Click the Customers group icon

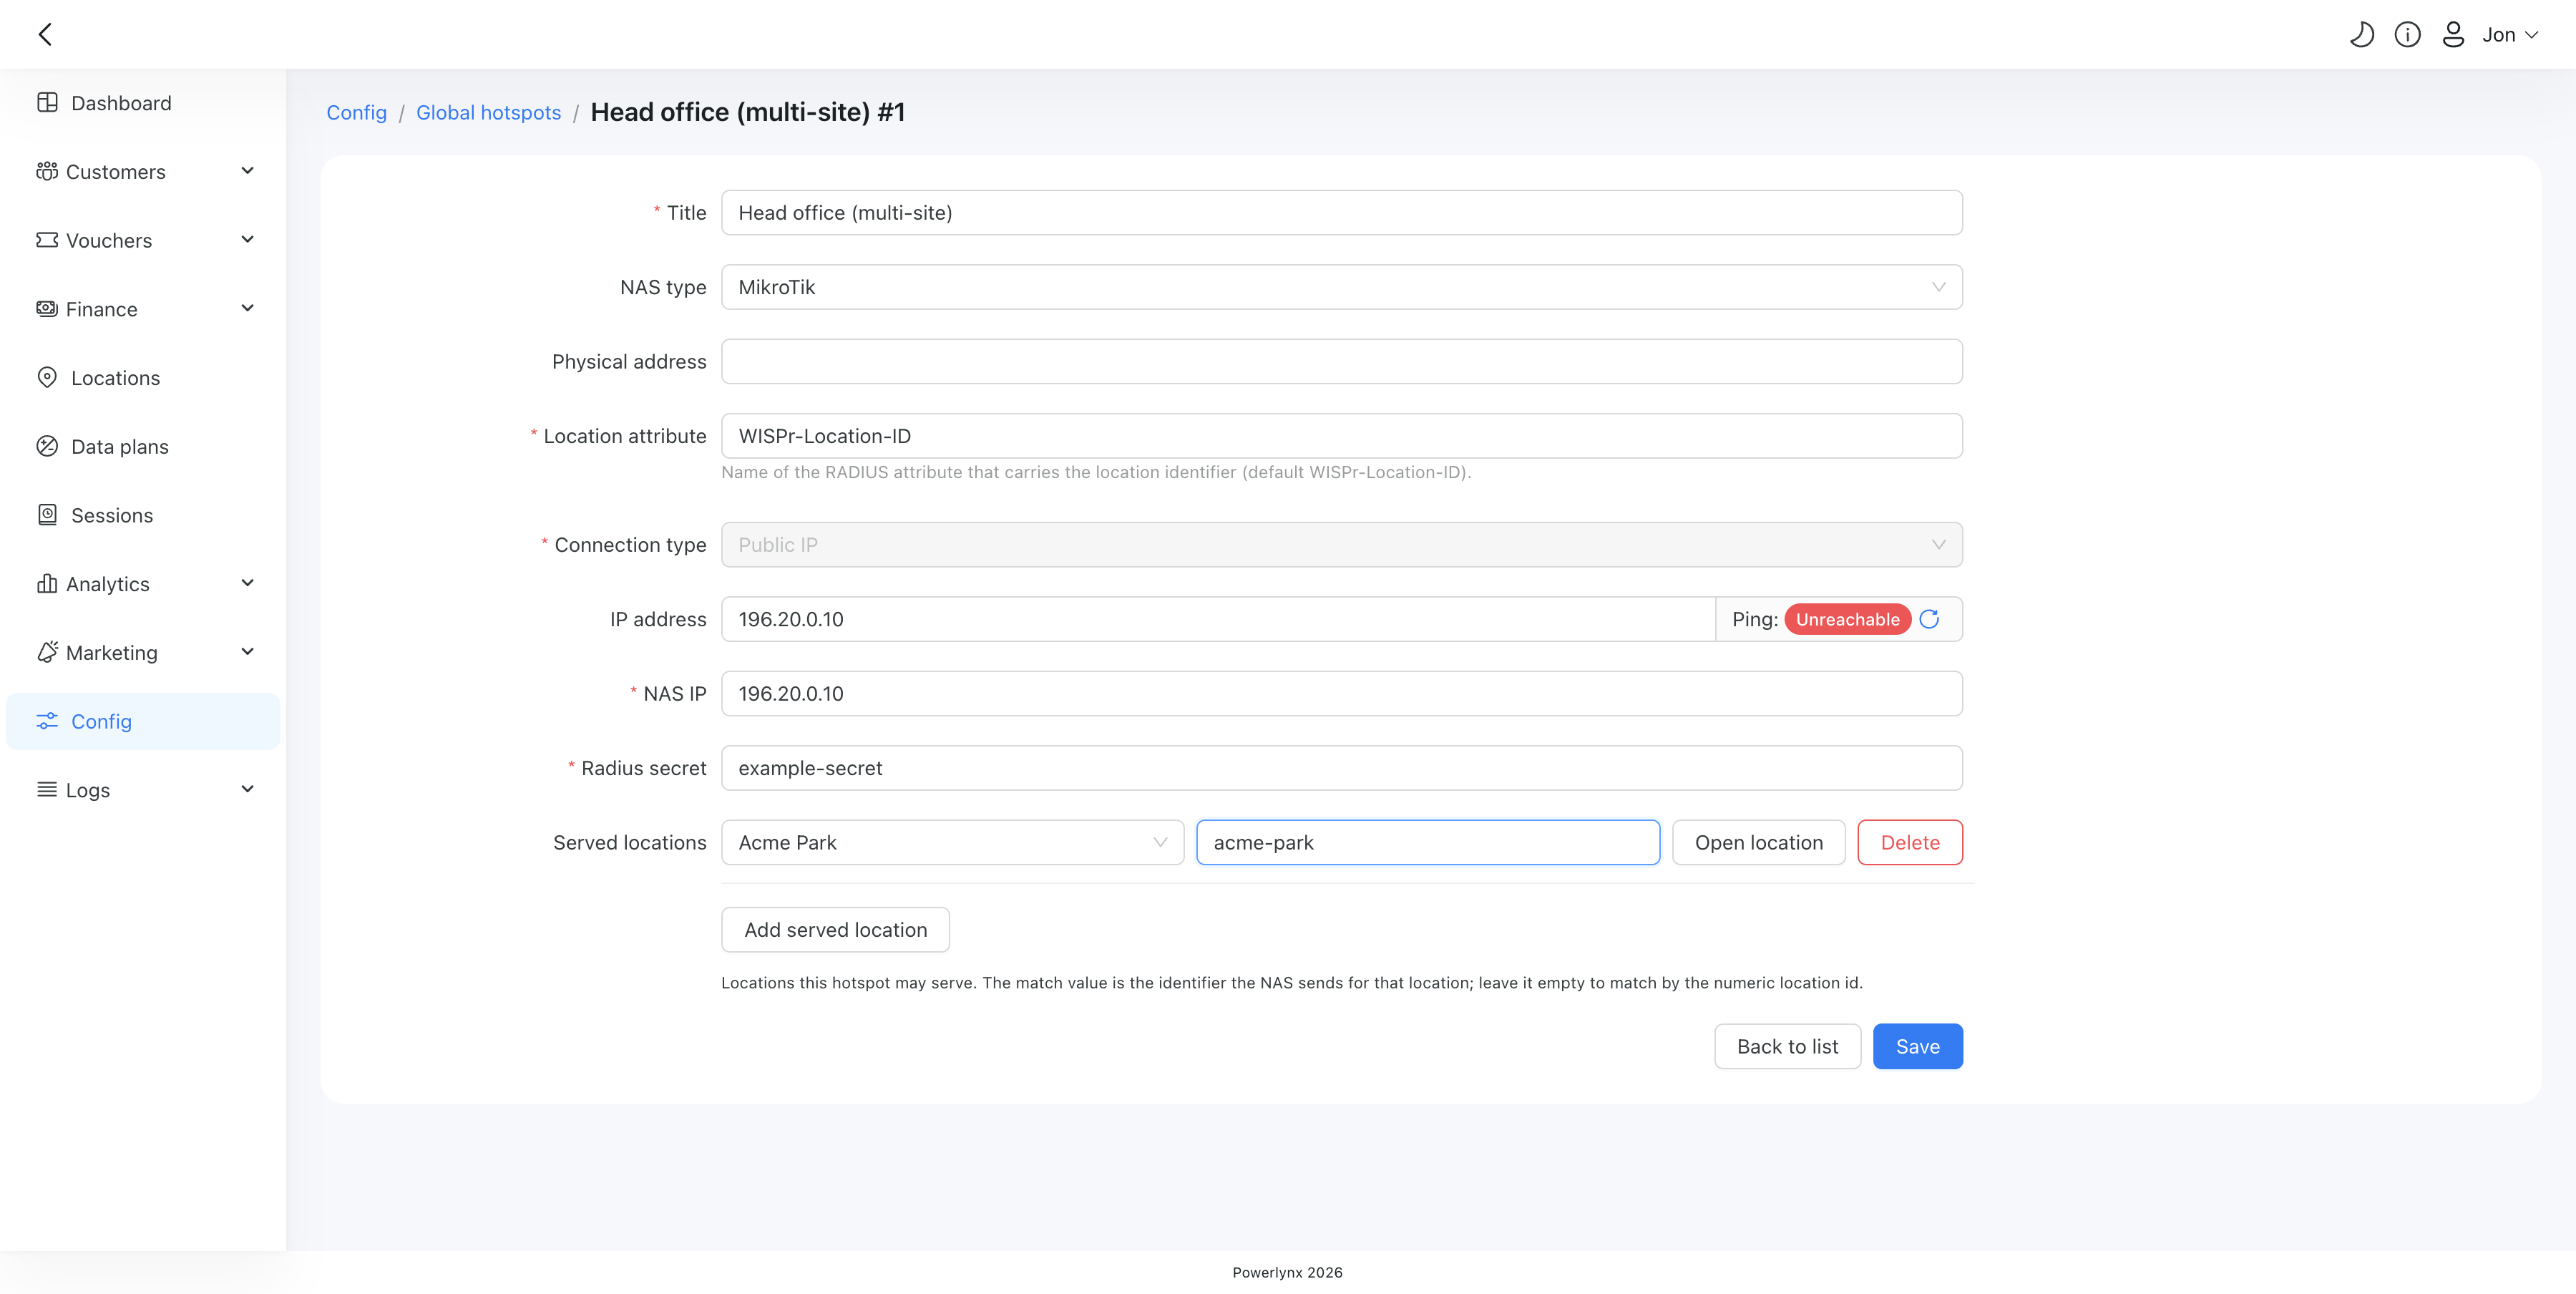[x=47, y=172]
